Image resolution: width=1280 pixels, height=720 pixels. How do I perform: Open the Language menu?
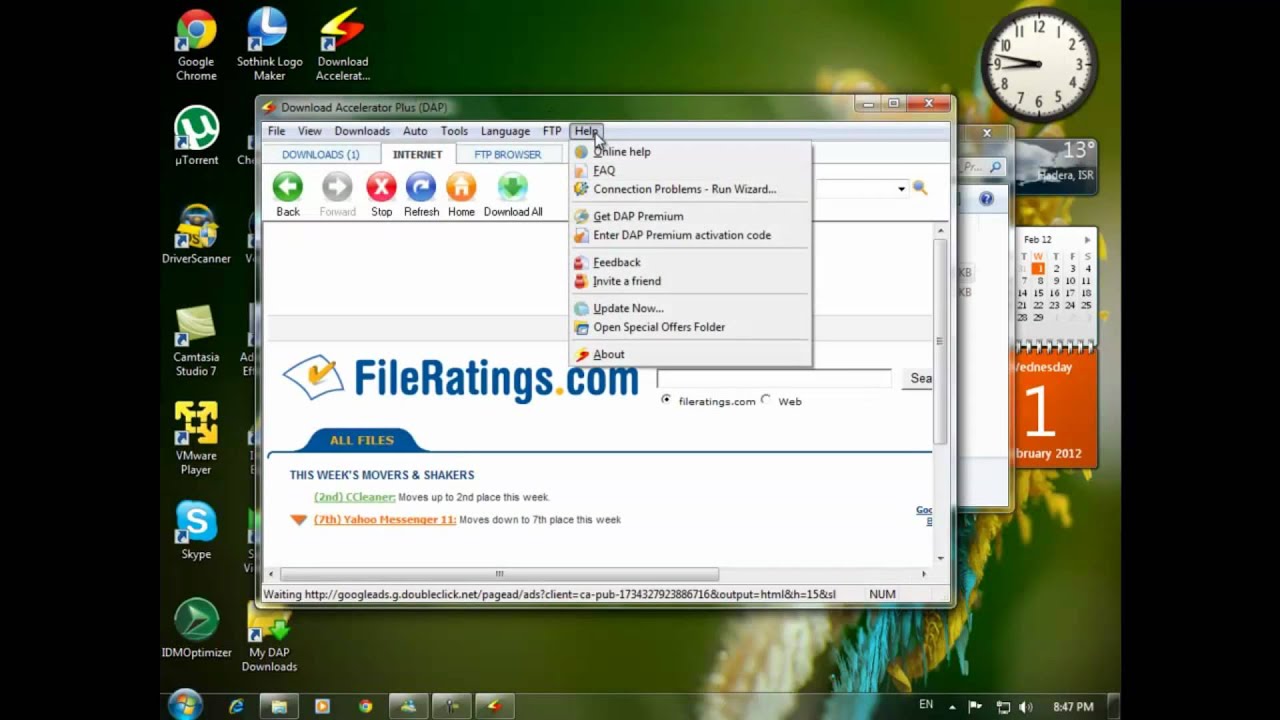click(505, 131)
